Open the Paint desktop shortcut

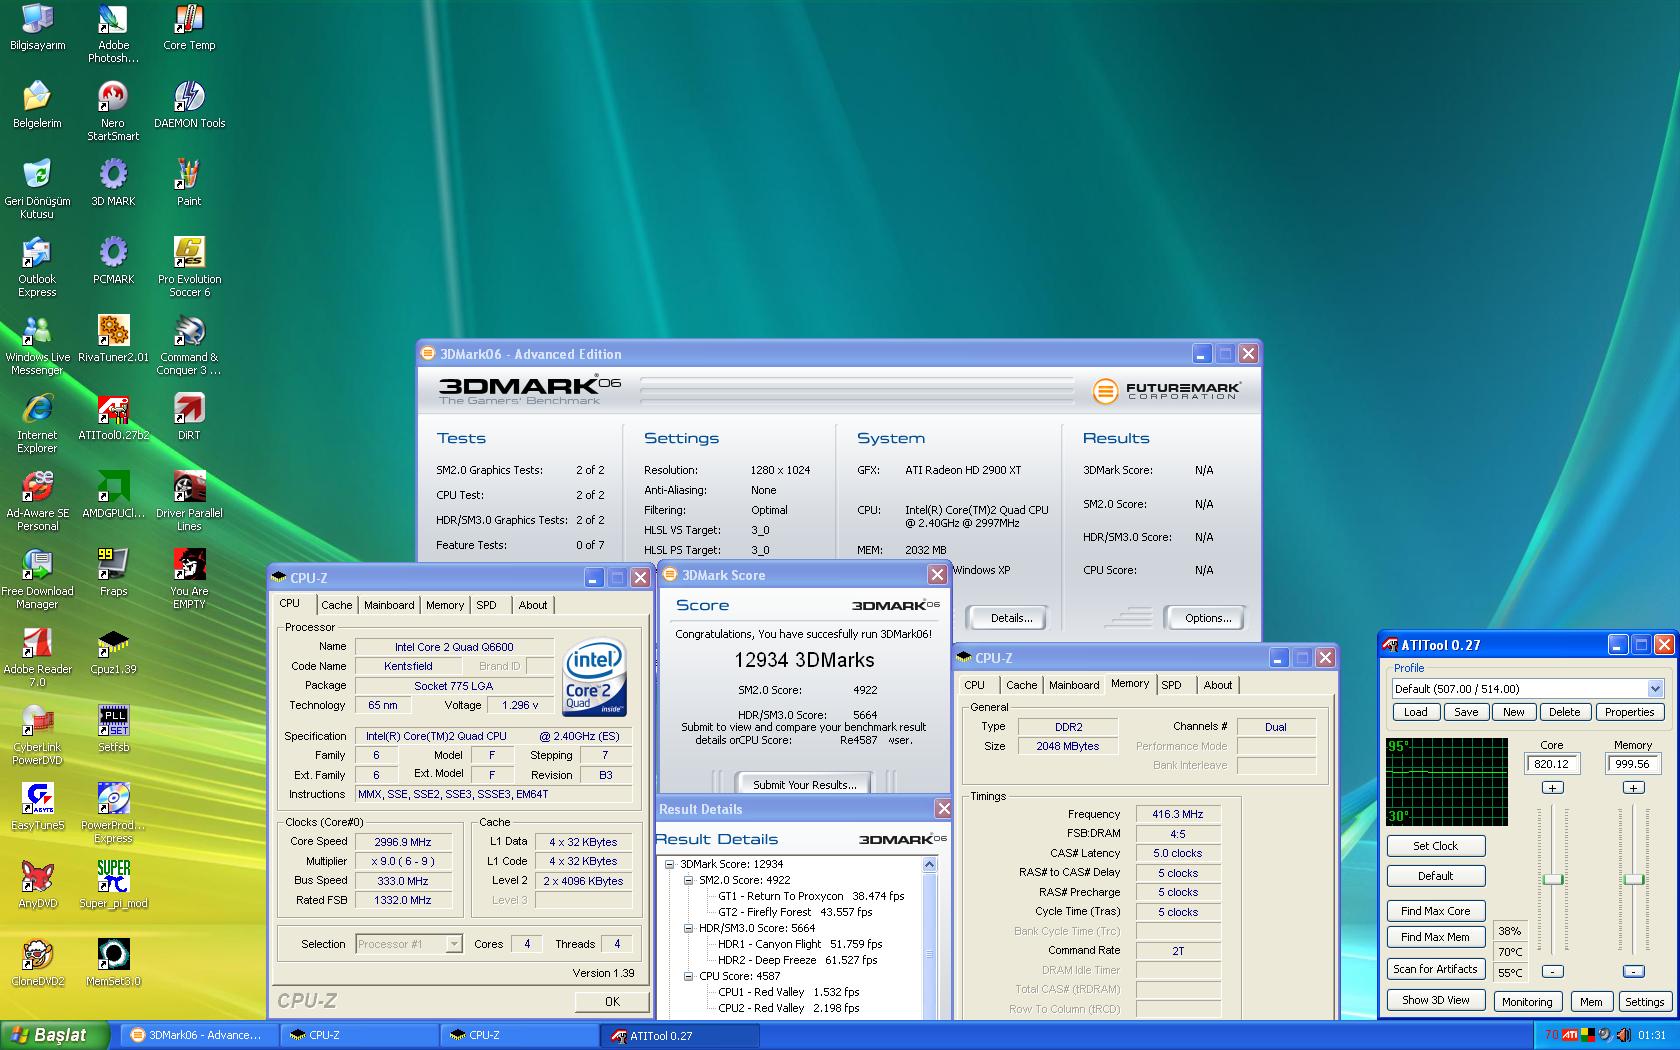[189, 183]
